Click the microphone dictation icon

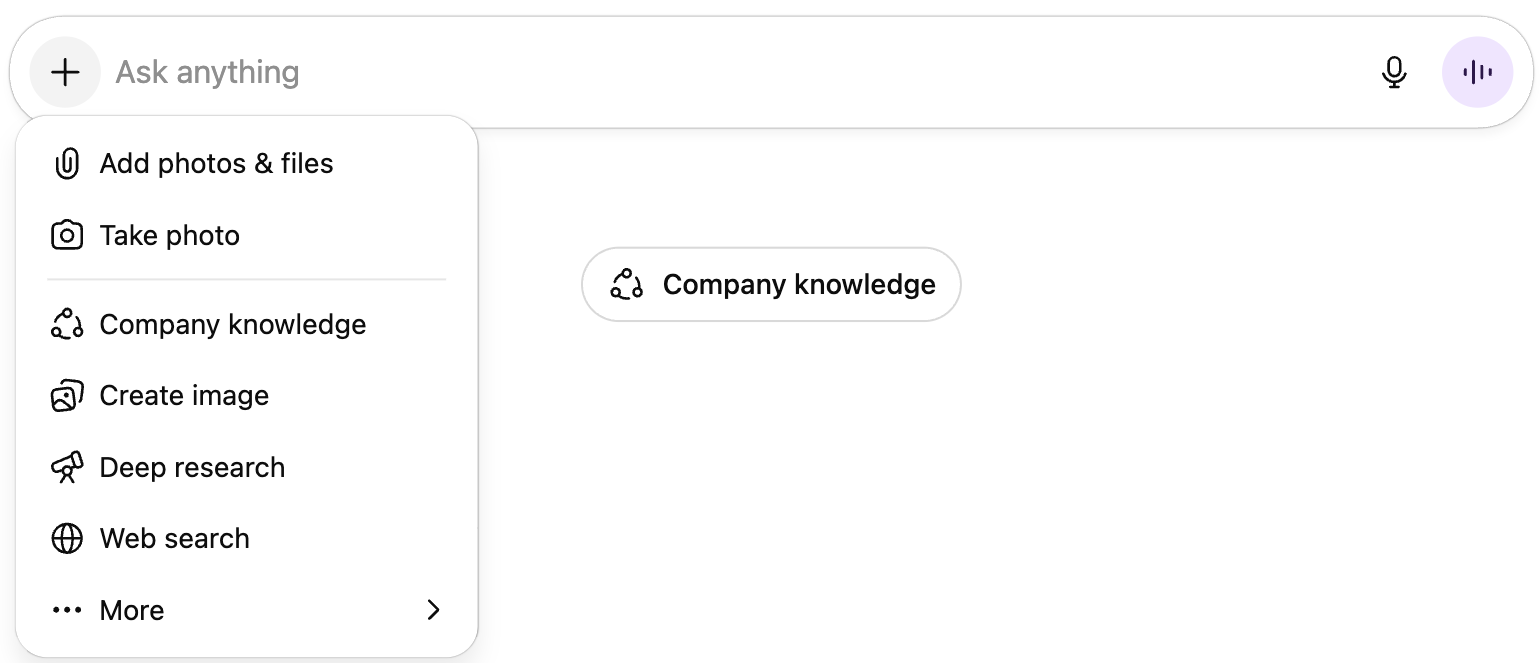(x=1394, y=72)
